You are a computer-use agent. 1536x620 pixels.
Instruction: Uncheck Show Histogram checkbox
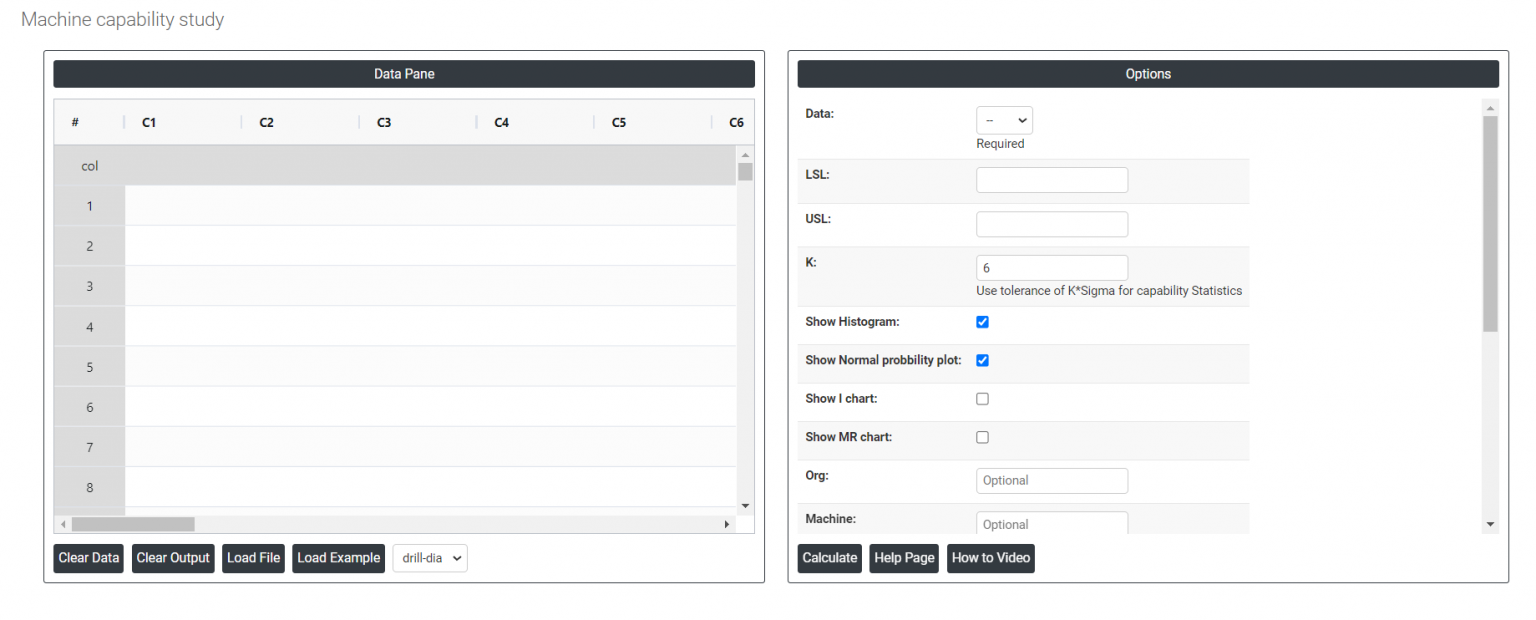[982, 322]
